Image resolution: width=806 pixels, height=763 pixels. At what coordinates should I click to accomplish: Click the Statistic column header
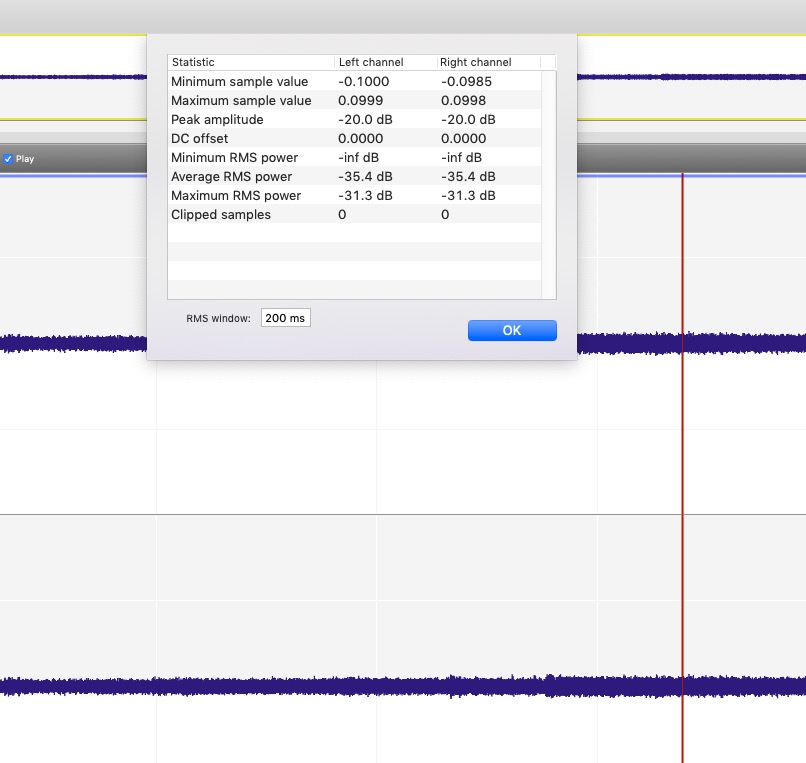pyautogui.click(x=251, y=62)
